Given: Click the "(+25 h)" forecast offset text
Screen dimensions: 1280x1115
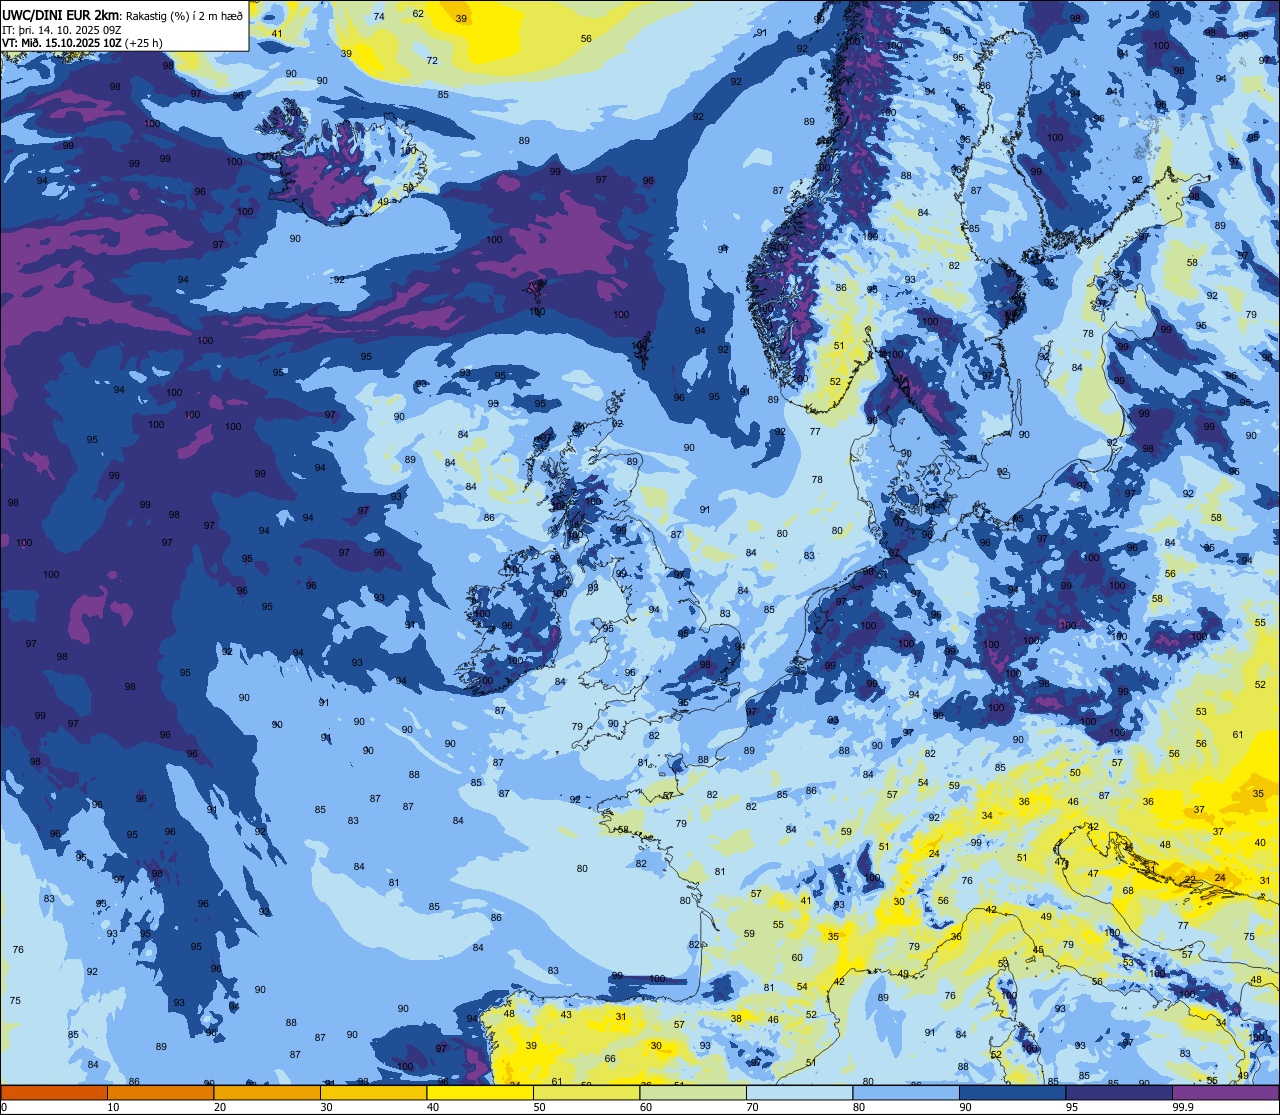Looking at the screenshot, I should click(144, 43).
